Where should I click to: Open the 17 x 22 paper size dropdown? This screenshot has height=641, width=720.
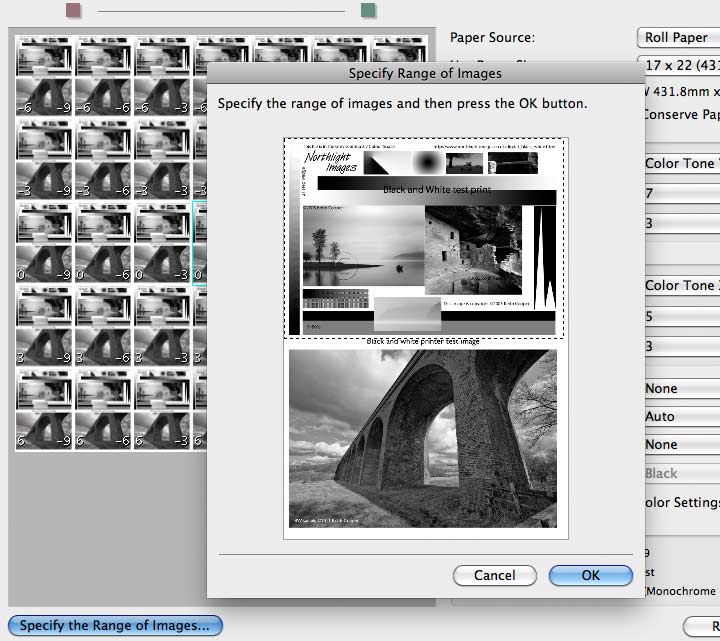tap(680, 65)
